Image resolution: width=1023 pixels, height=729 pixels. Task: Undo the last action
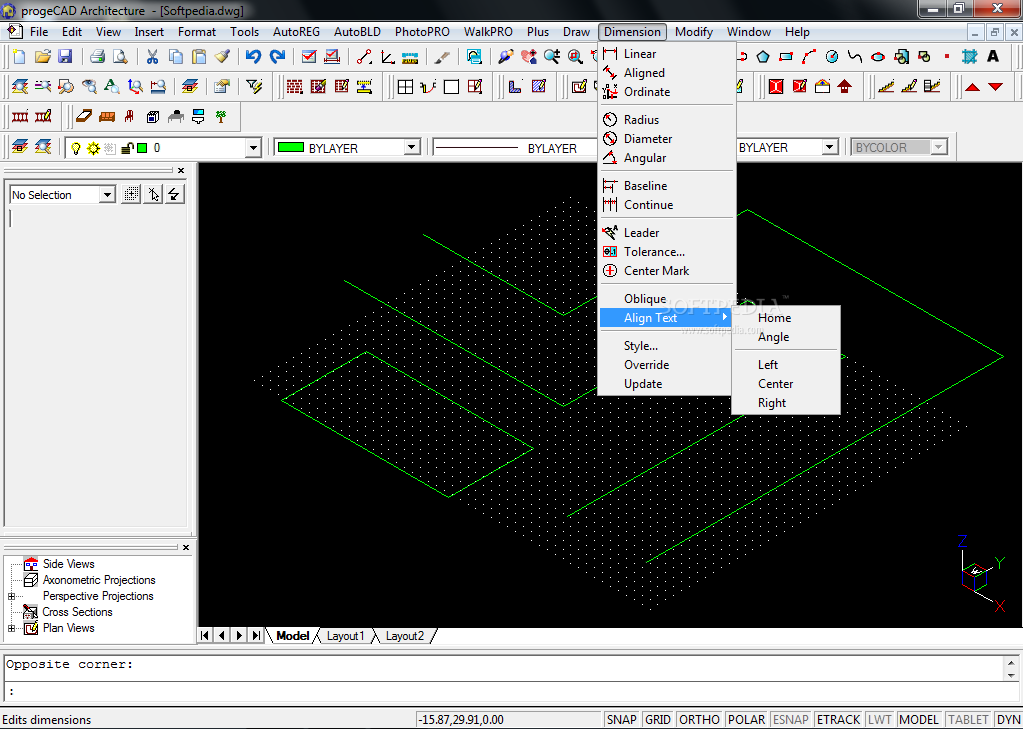pos(254,57)
